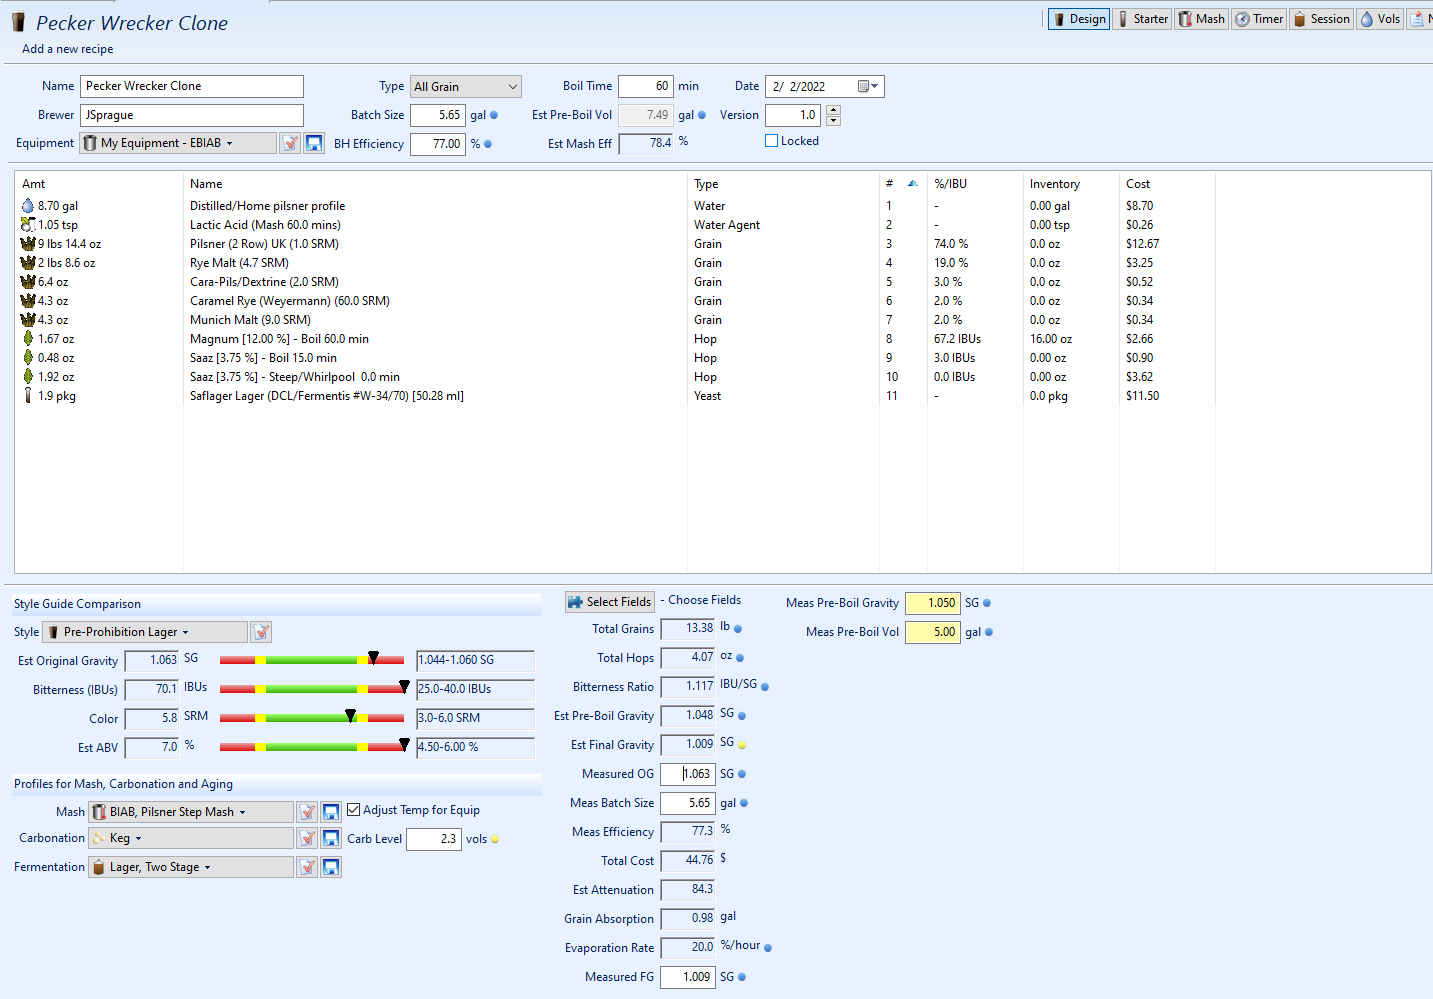
Task: Click the checkmark icon beside Pre-Prohibition Lager style
Action: (261, 632)
